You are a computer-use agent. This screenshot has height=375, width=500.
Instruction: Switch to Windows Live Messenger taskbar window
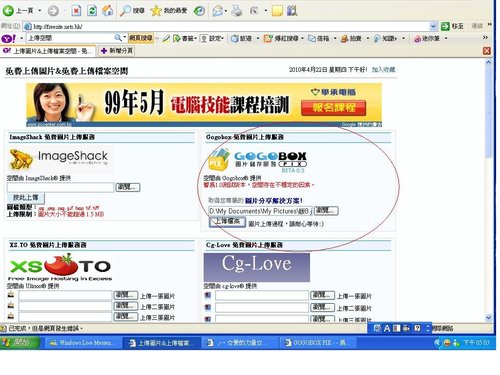tap(82, 343)
